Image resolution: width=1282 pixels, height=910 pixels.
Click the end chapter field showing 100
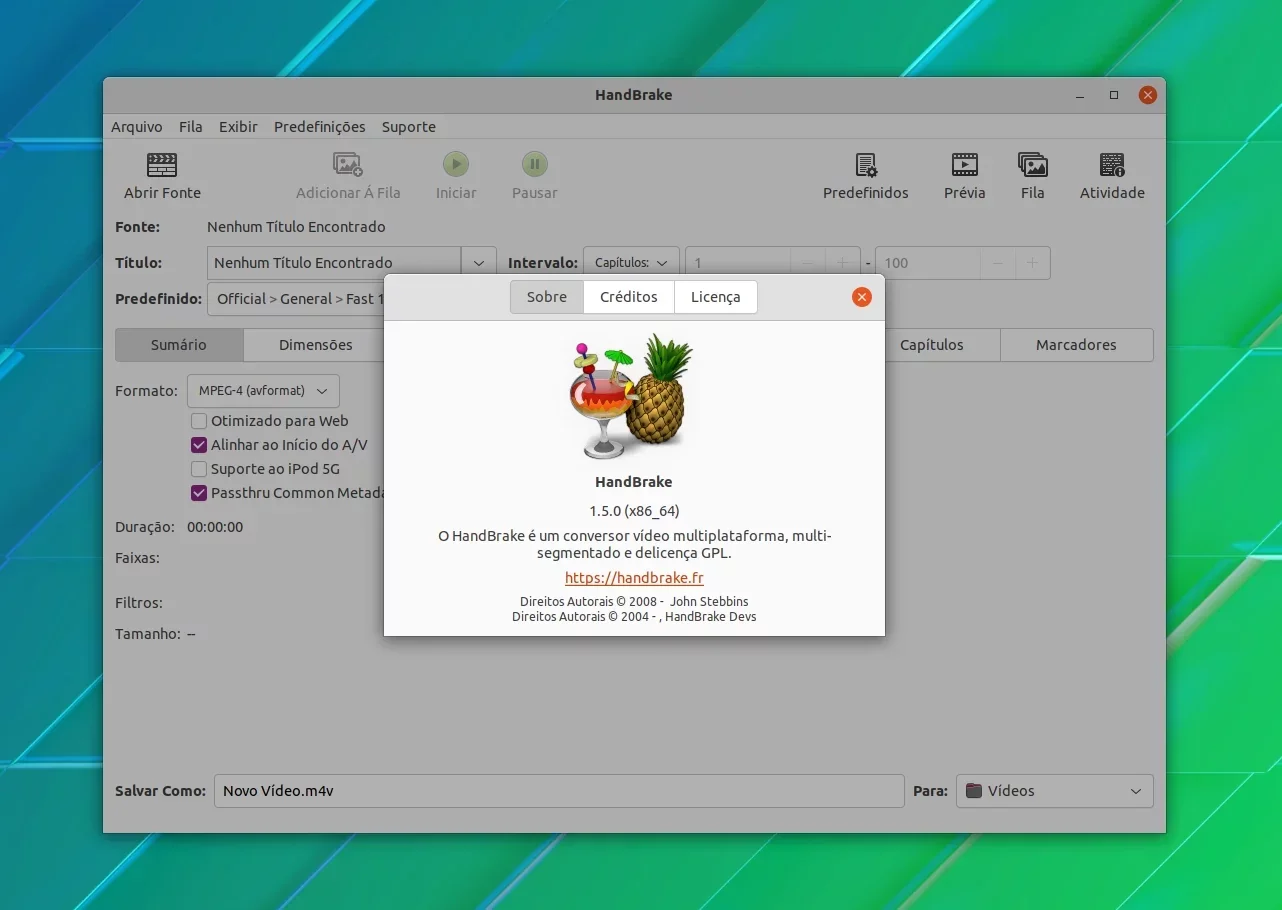coord(928,263)
